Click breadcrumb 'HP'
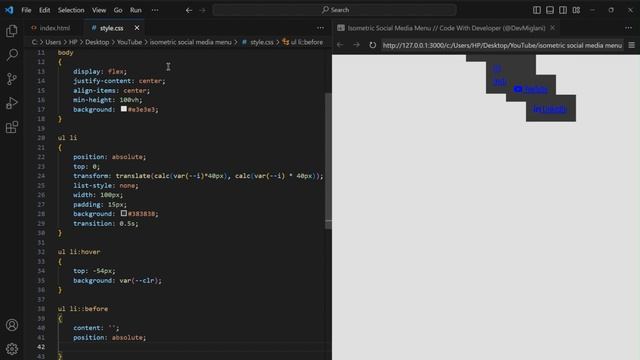640x360 pixels. (73, 42)
